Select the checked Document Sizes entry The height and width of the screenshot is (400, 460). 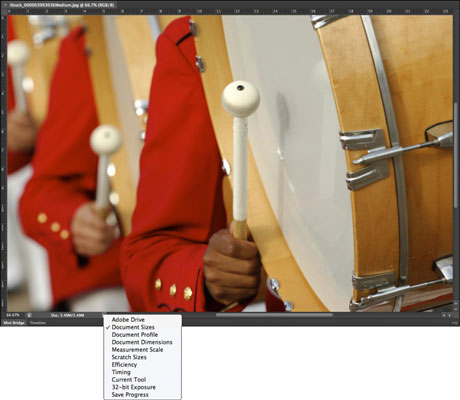[x=143, y=327]
